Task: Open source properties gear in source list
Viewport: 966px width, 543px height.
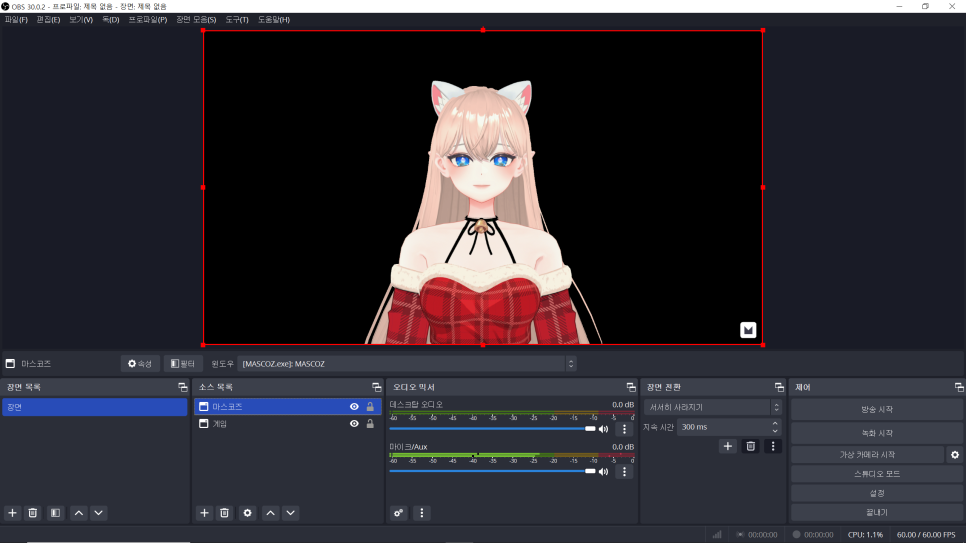Action: click(248, 513)
